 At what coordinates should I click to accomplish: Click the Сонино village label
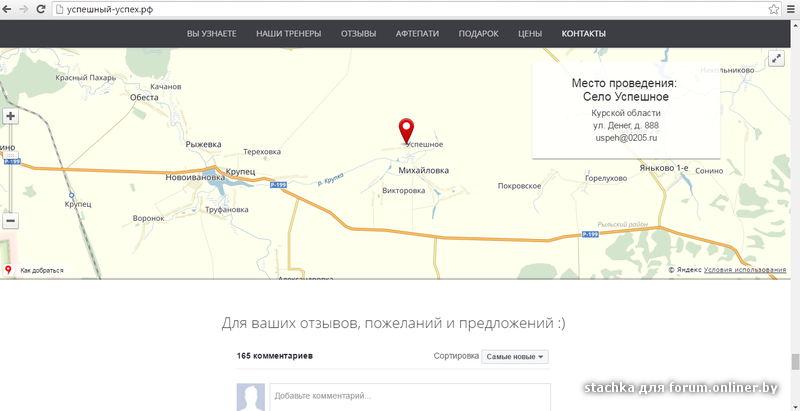tap(709, 171)
